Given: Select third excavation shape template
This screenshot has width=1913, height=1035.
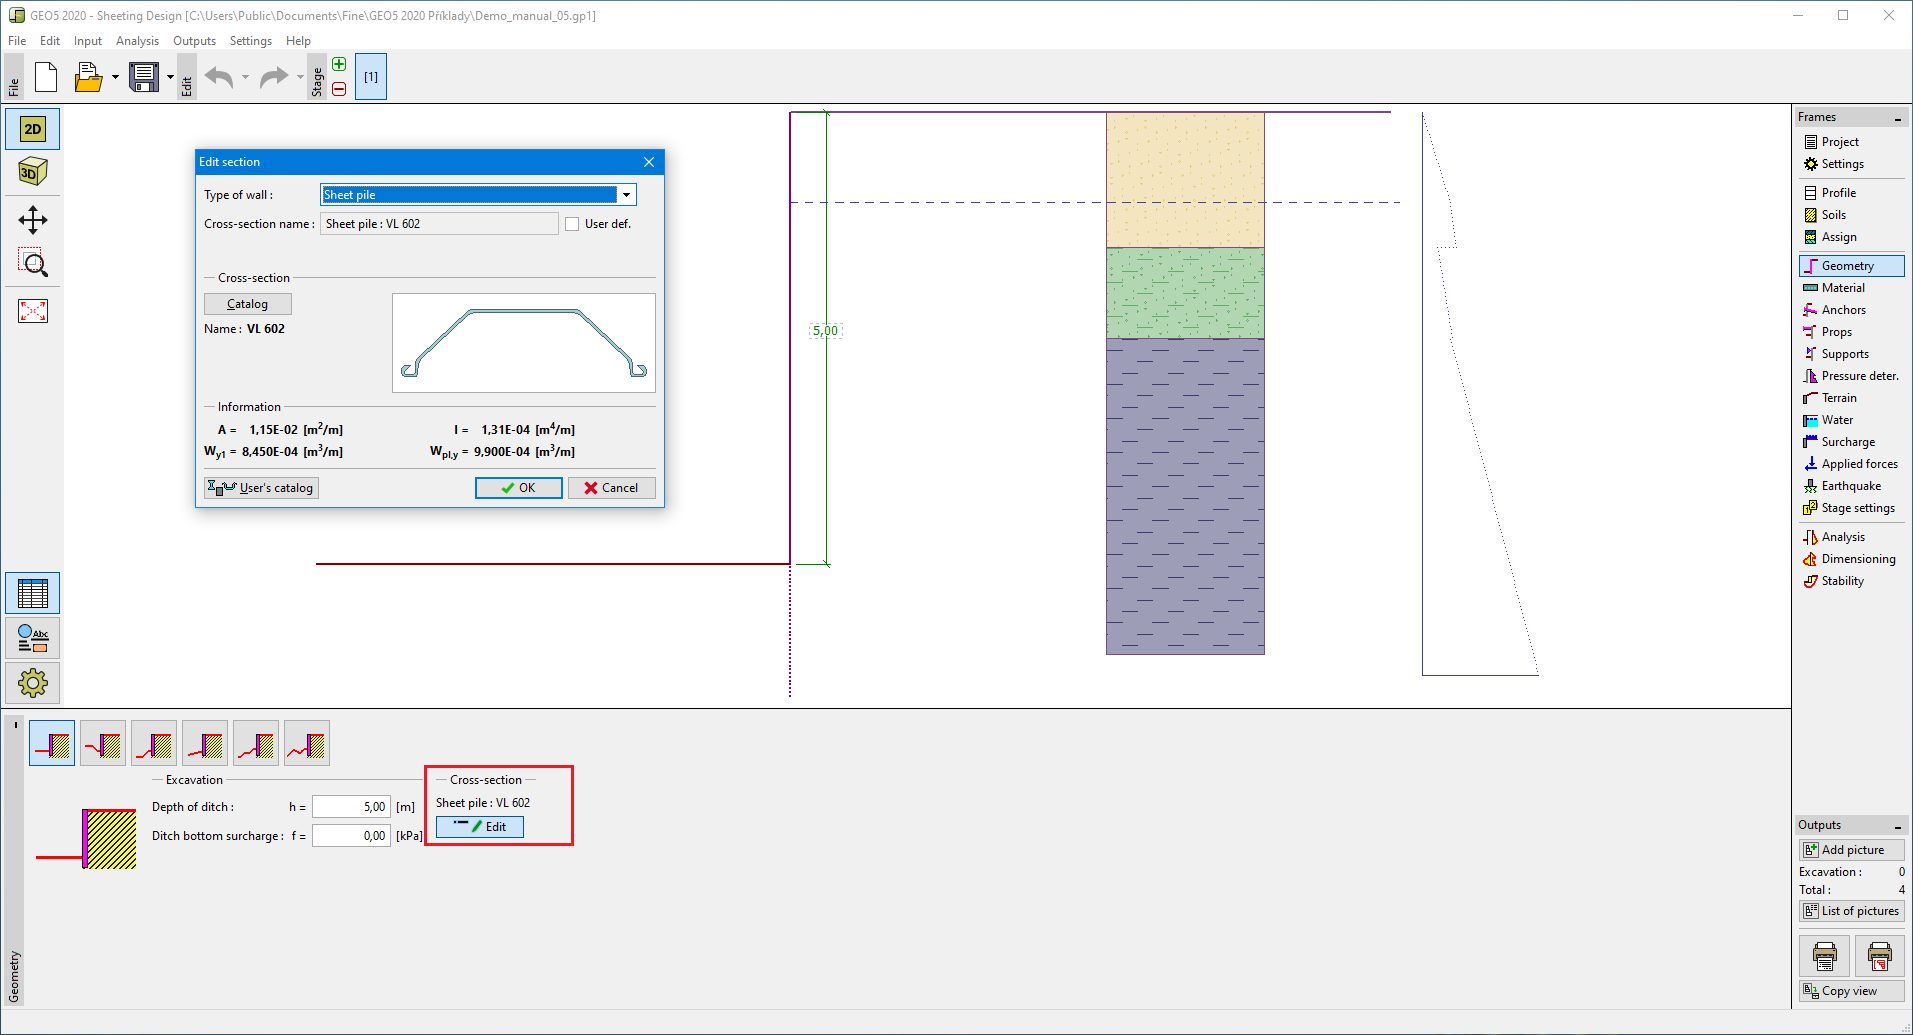Looking at the screenshot, I should point(154,743).
